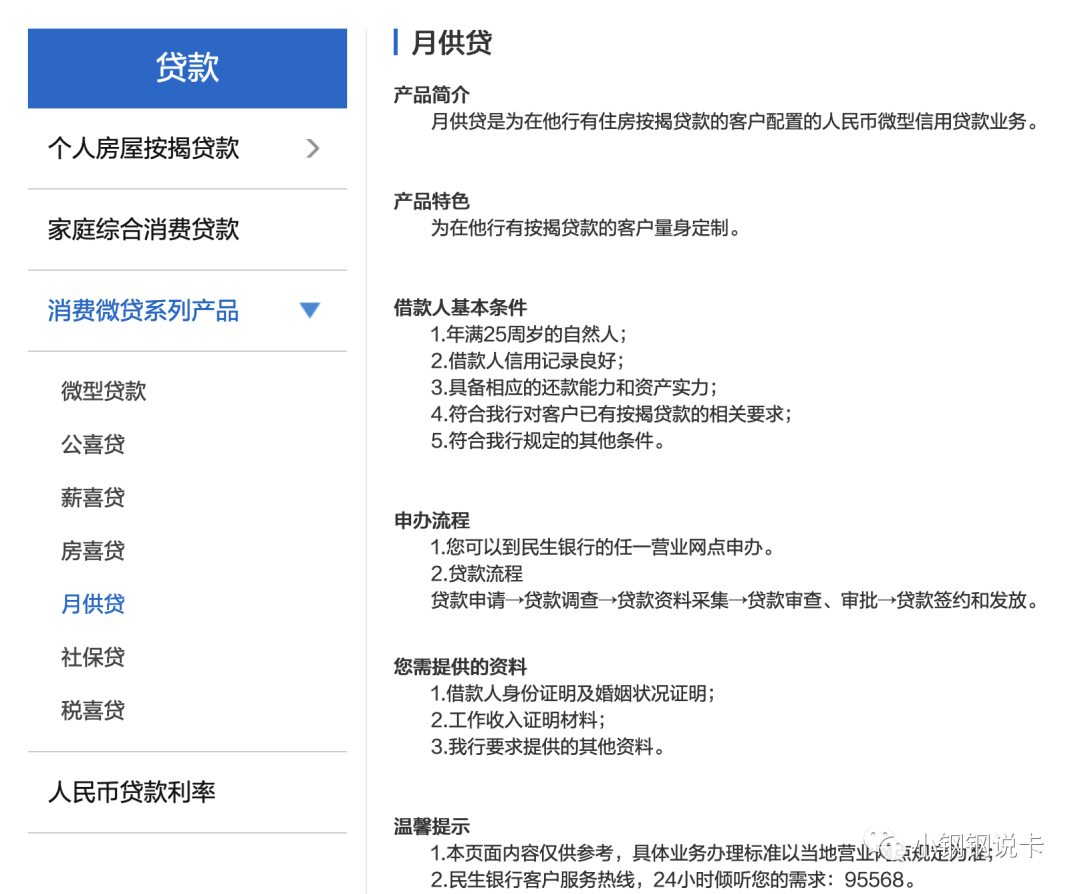Screen dimensions: 1080x894
Task: Select 公喜贷 from the product list
Action: click(x=94, y=444)
